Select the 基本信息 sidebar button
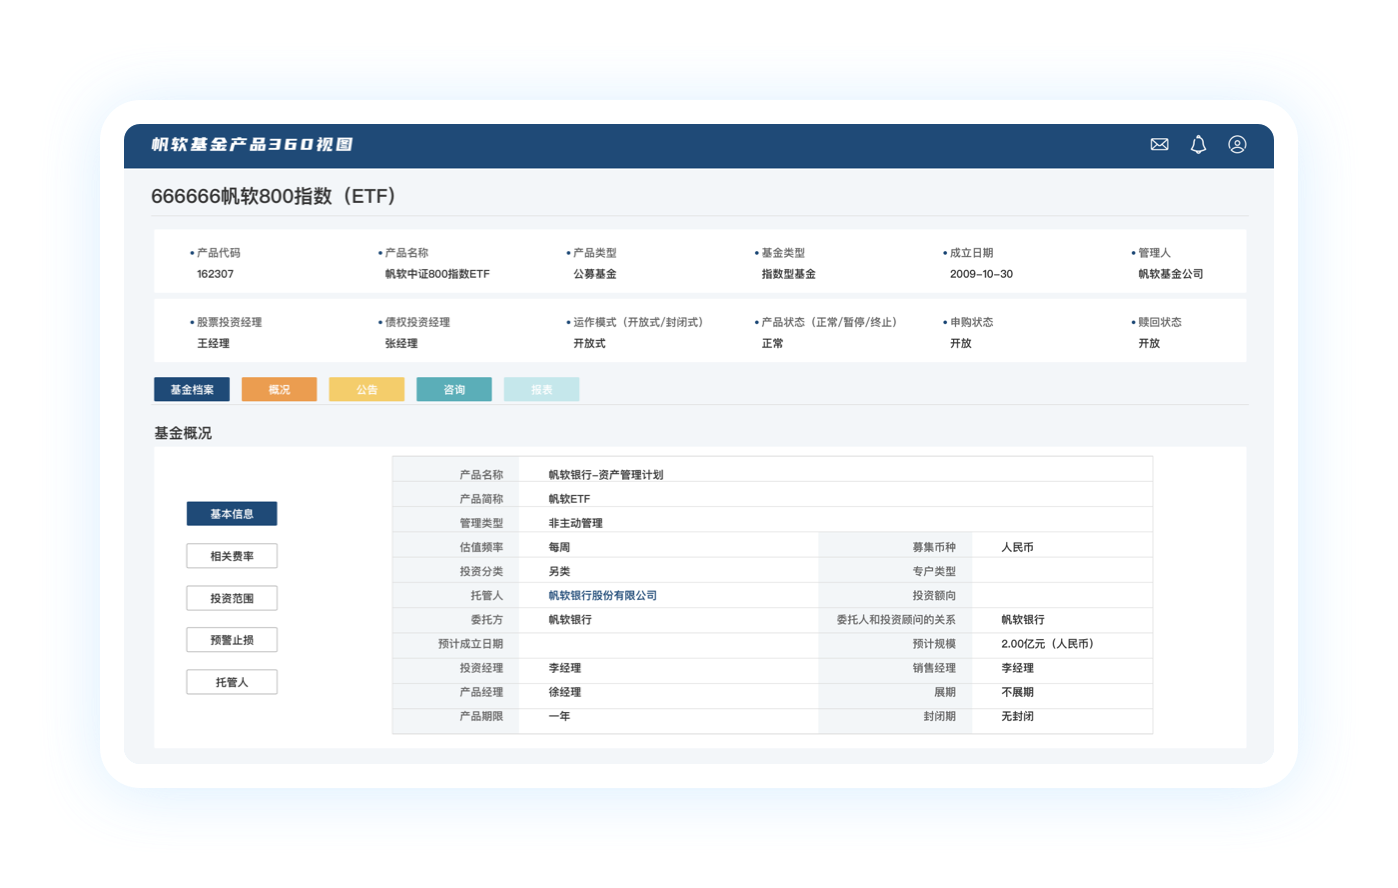Viewport: 1398px width, 888px height. click(x=232, y=514)
